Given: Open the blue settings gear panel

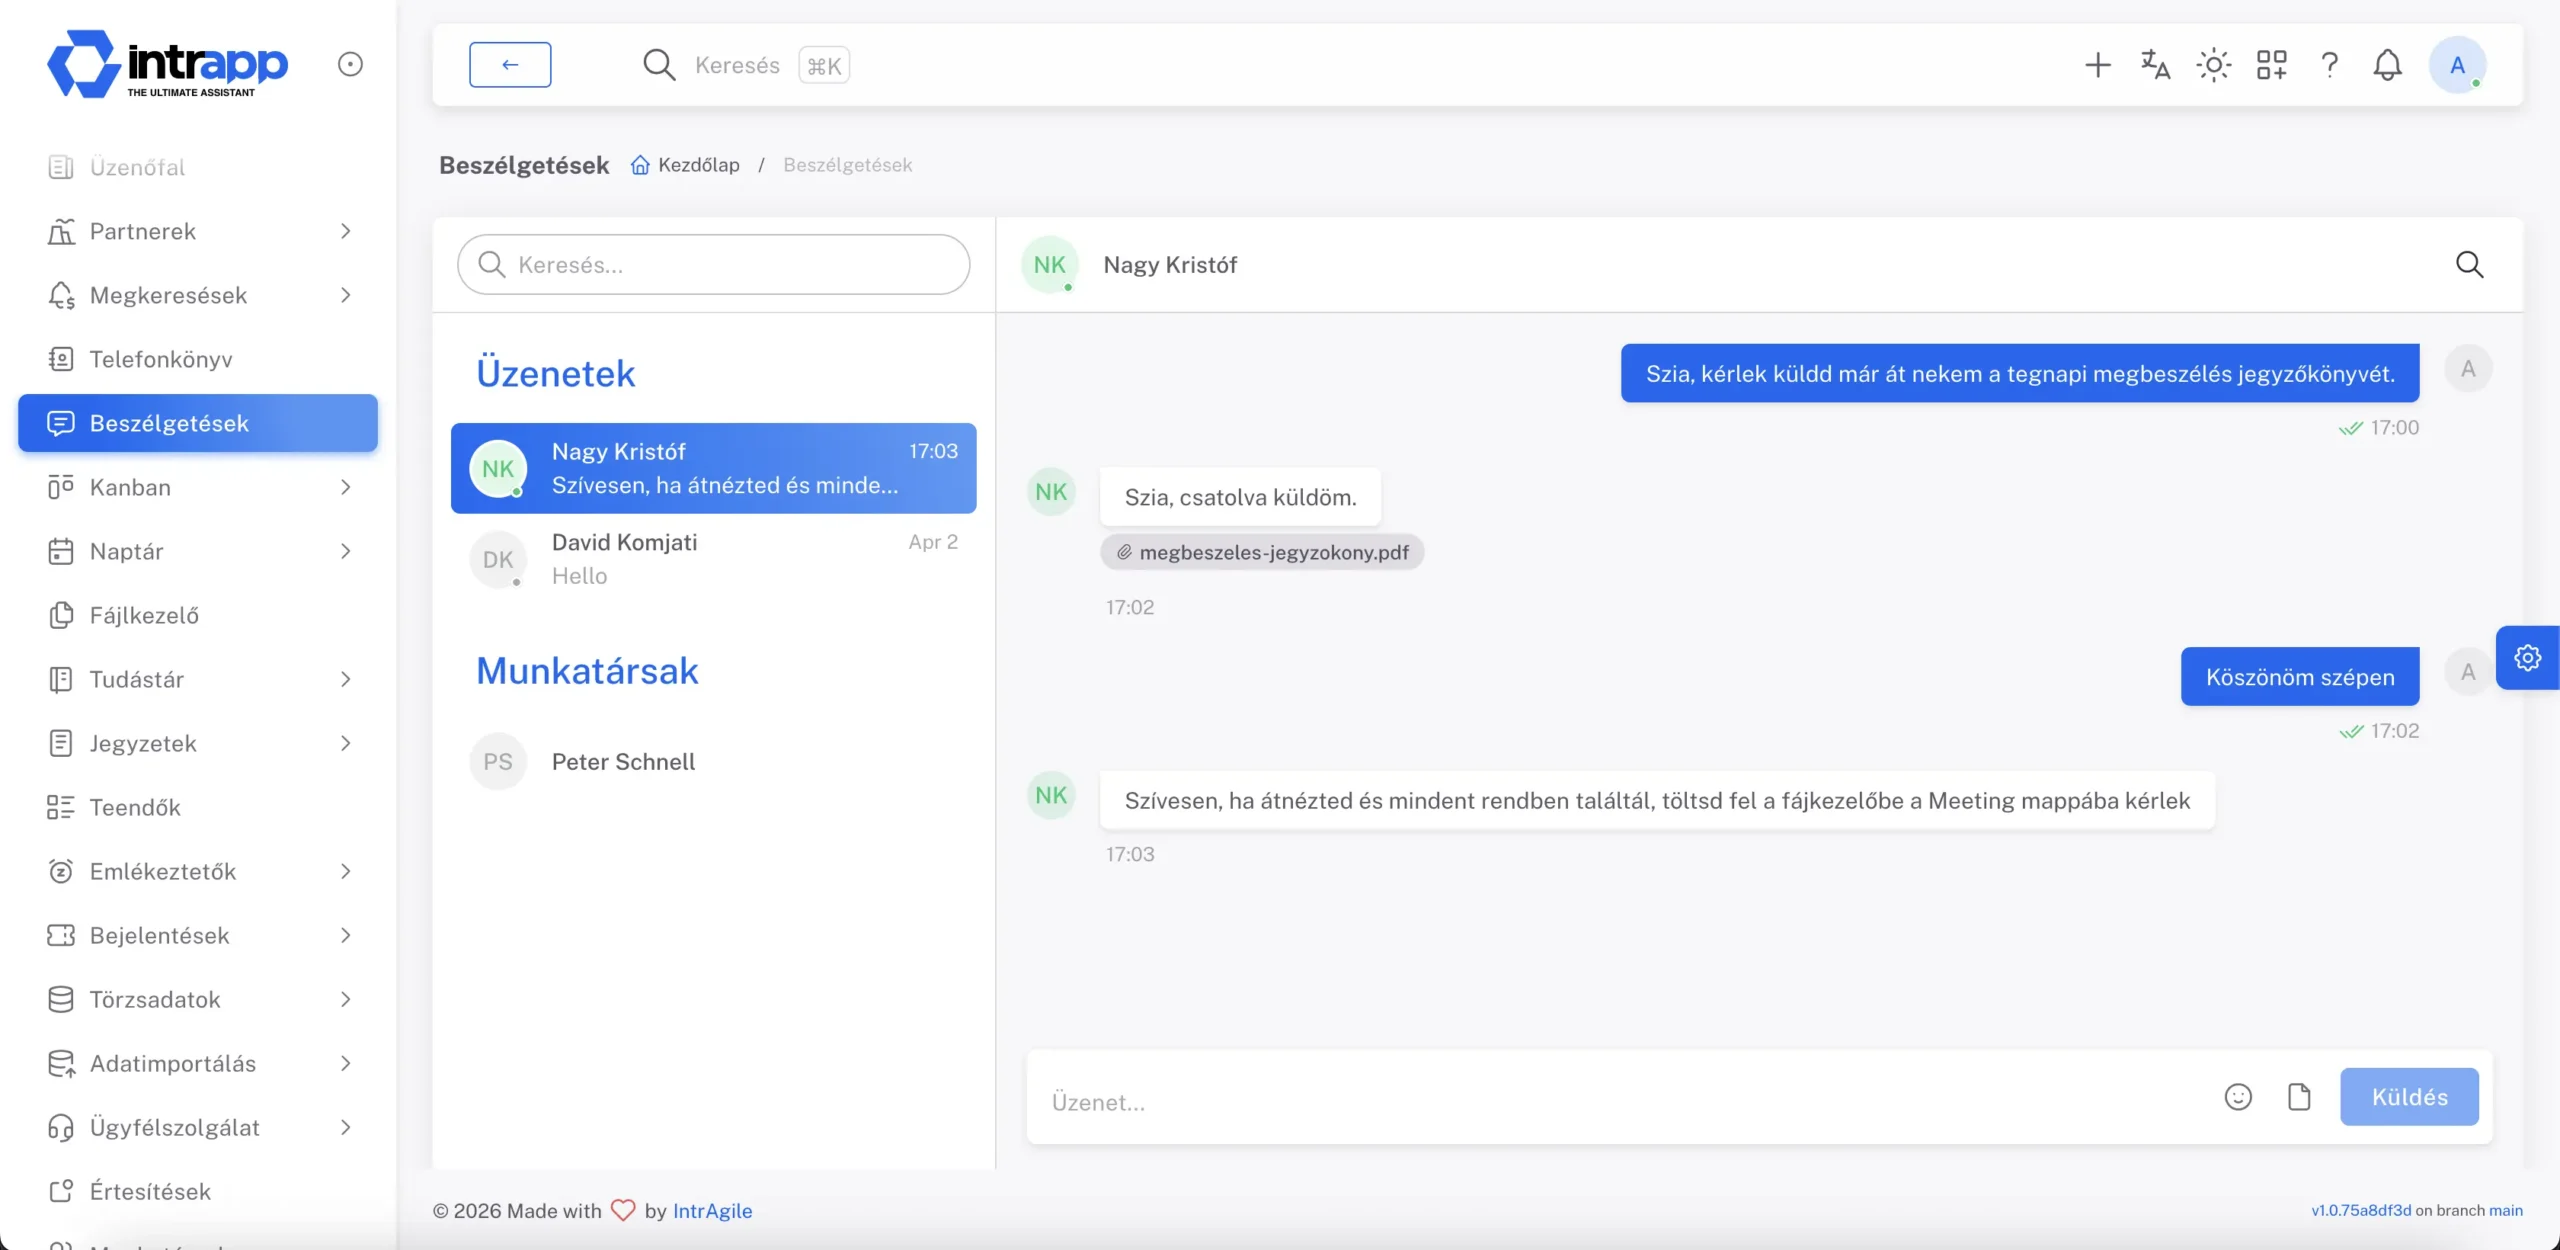Looking at the screenshot, I should [2527, 658].
